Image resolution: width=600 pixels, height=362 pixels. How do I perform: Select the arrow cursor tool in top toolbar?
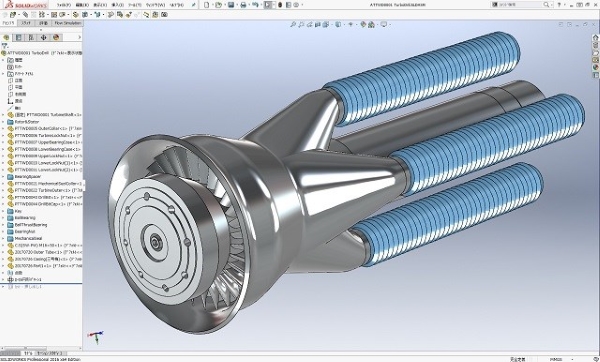click(x=267, y=5)
